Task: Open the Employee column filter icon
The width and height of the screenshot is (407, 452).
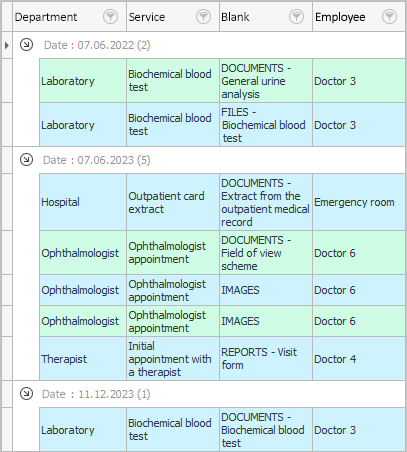Action: (389, 16)
